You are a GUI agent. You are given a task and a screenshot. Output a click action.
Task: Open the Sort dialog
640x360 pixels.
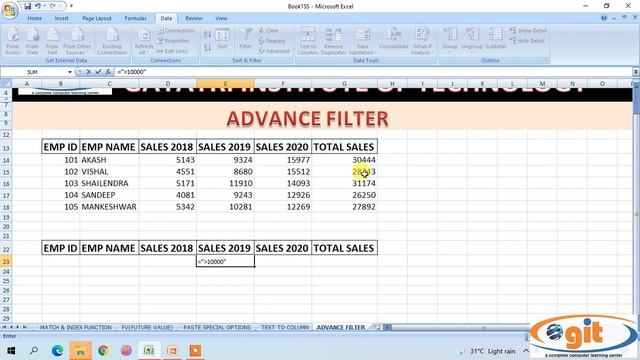222,40
